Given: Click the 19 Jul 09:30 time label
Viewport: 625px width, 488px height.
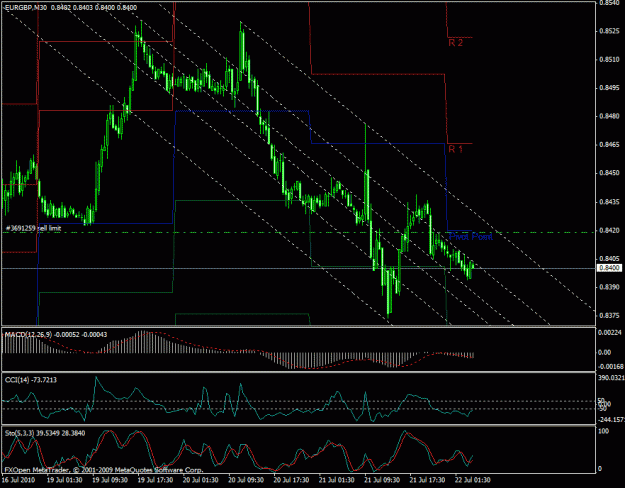Looking at the screenshot, I should point(110,480).
